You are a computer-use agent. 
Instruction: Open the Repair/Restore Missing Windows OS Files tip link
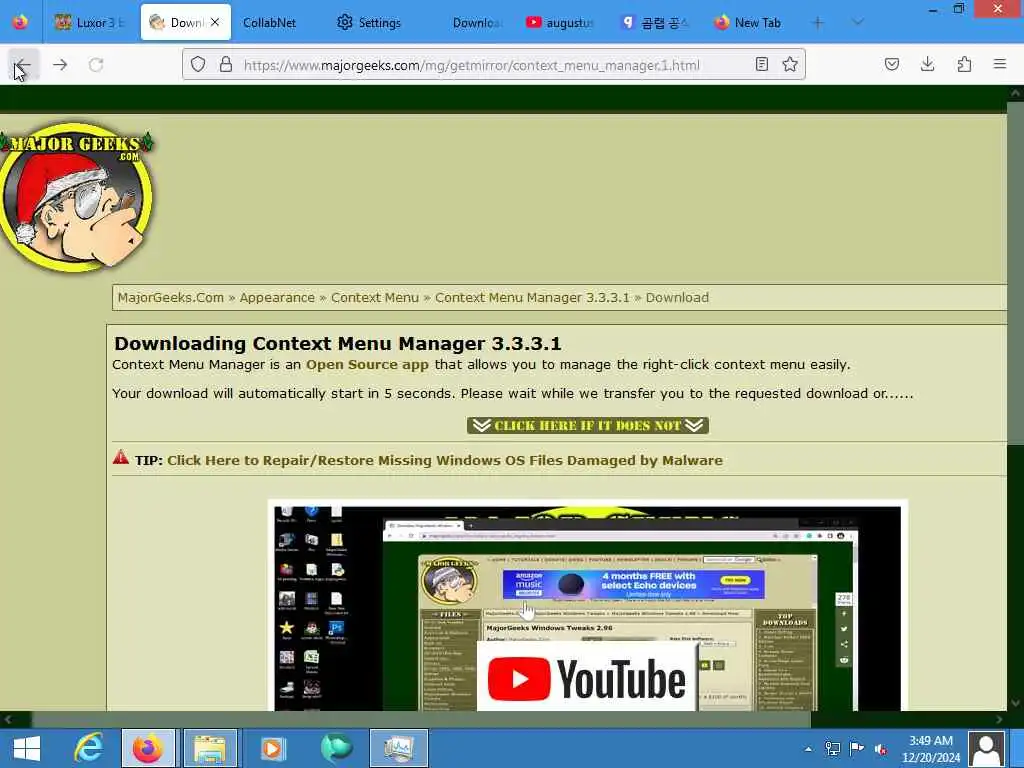[x=445, y=460]
